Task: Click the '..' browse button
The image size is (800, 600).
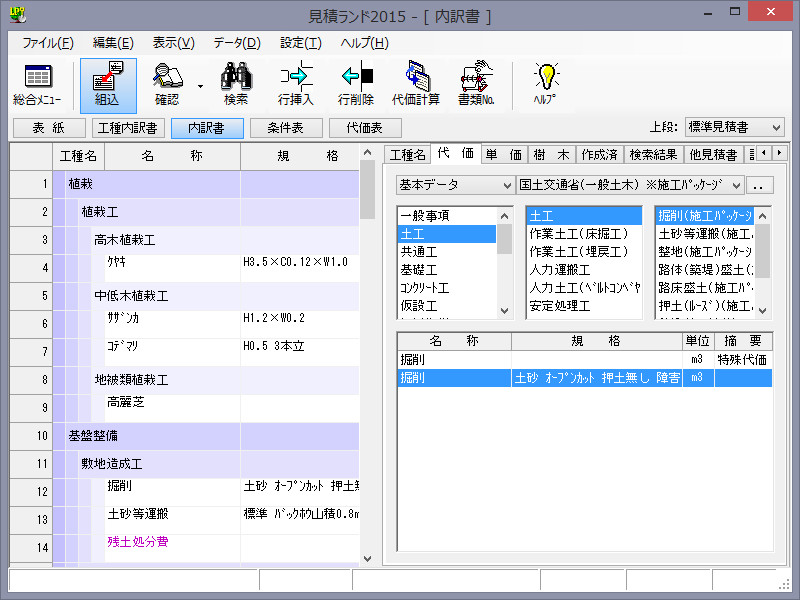Action: click(x=760, y=185)
